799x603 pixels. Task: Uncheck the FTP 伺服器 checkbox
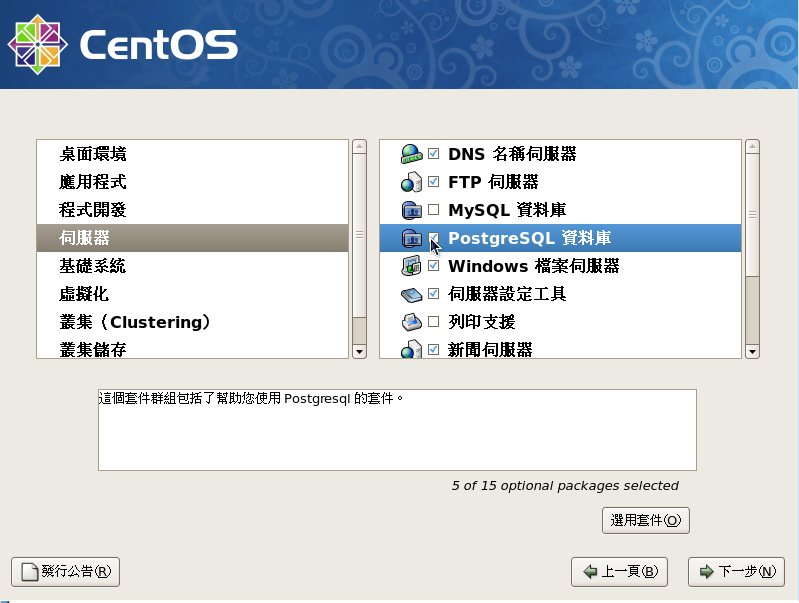click(x=434, y=181)
